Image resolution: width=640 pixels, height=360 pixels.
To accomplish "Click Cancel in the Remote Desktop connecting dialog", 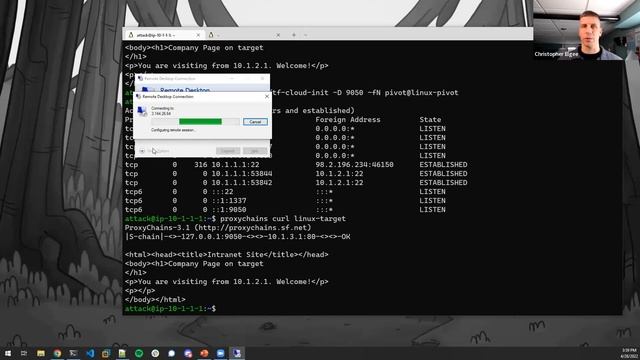I will point(255,122).
